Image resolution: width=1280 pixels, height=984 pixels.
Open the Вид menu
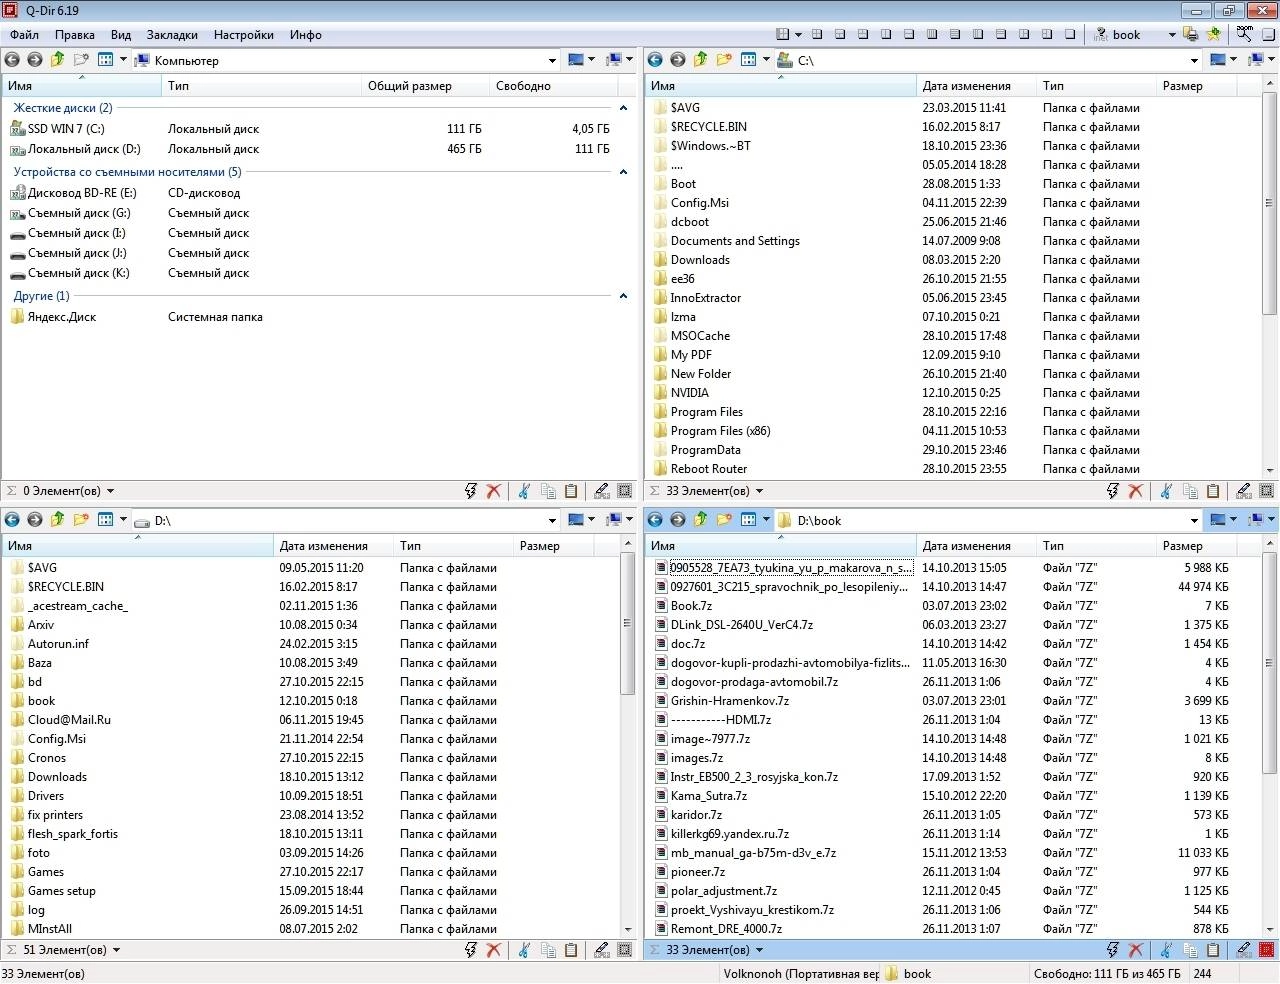point(121,34)
